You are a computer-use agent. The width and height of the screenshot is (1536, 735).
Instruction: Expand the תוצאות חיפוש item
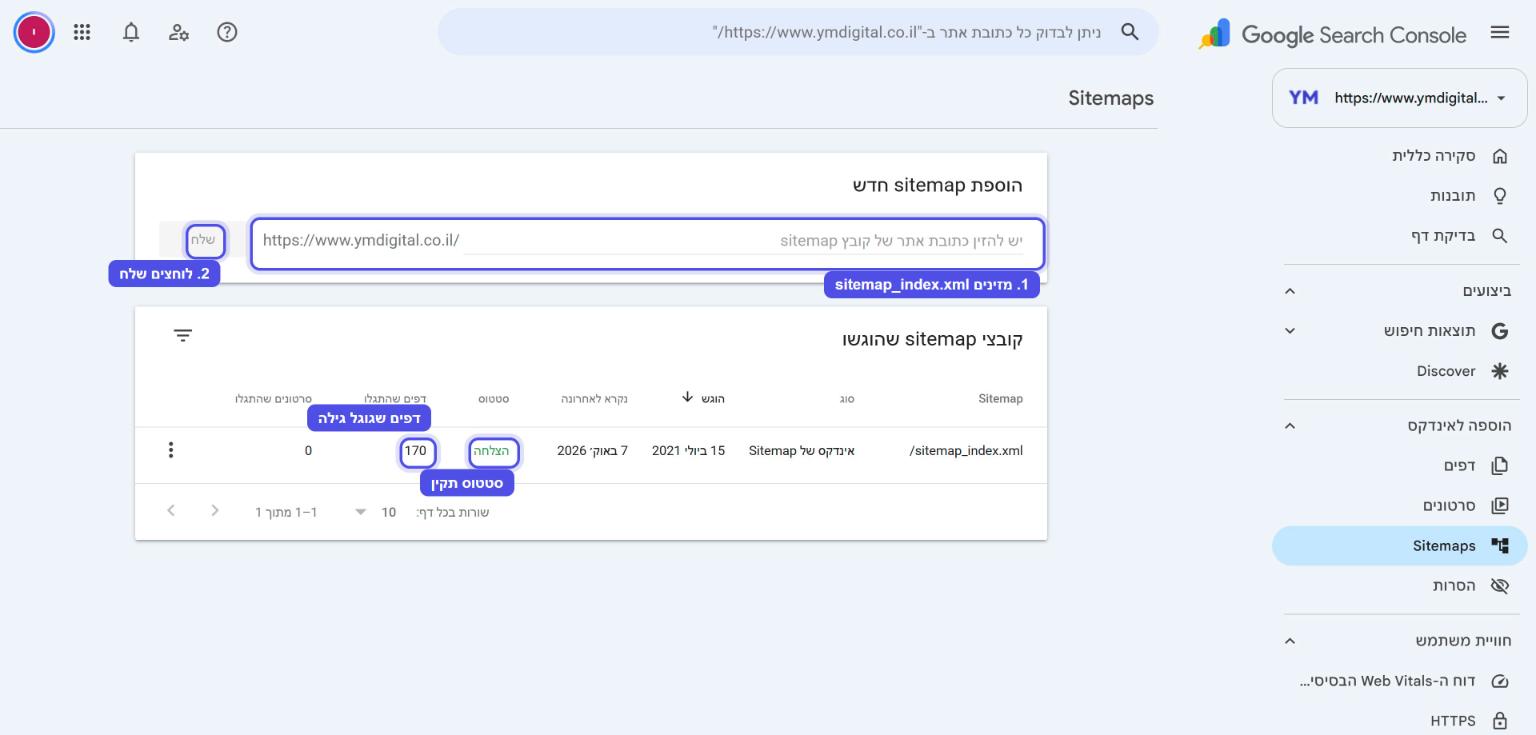[x=1290, y=331]
